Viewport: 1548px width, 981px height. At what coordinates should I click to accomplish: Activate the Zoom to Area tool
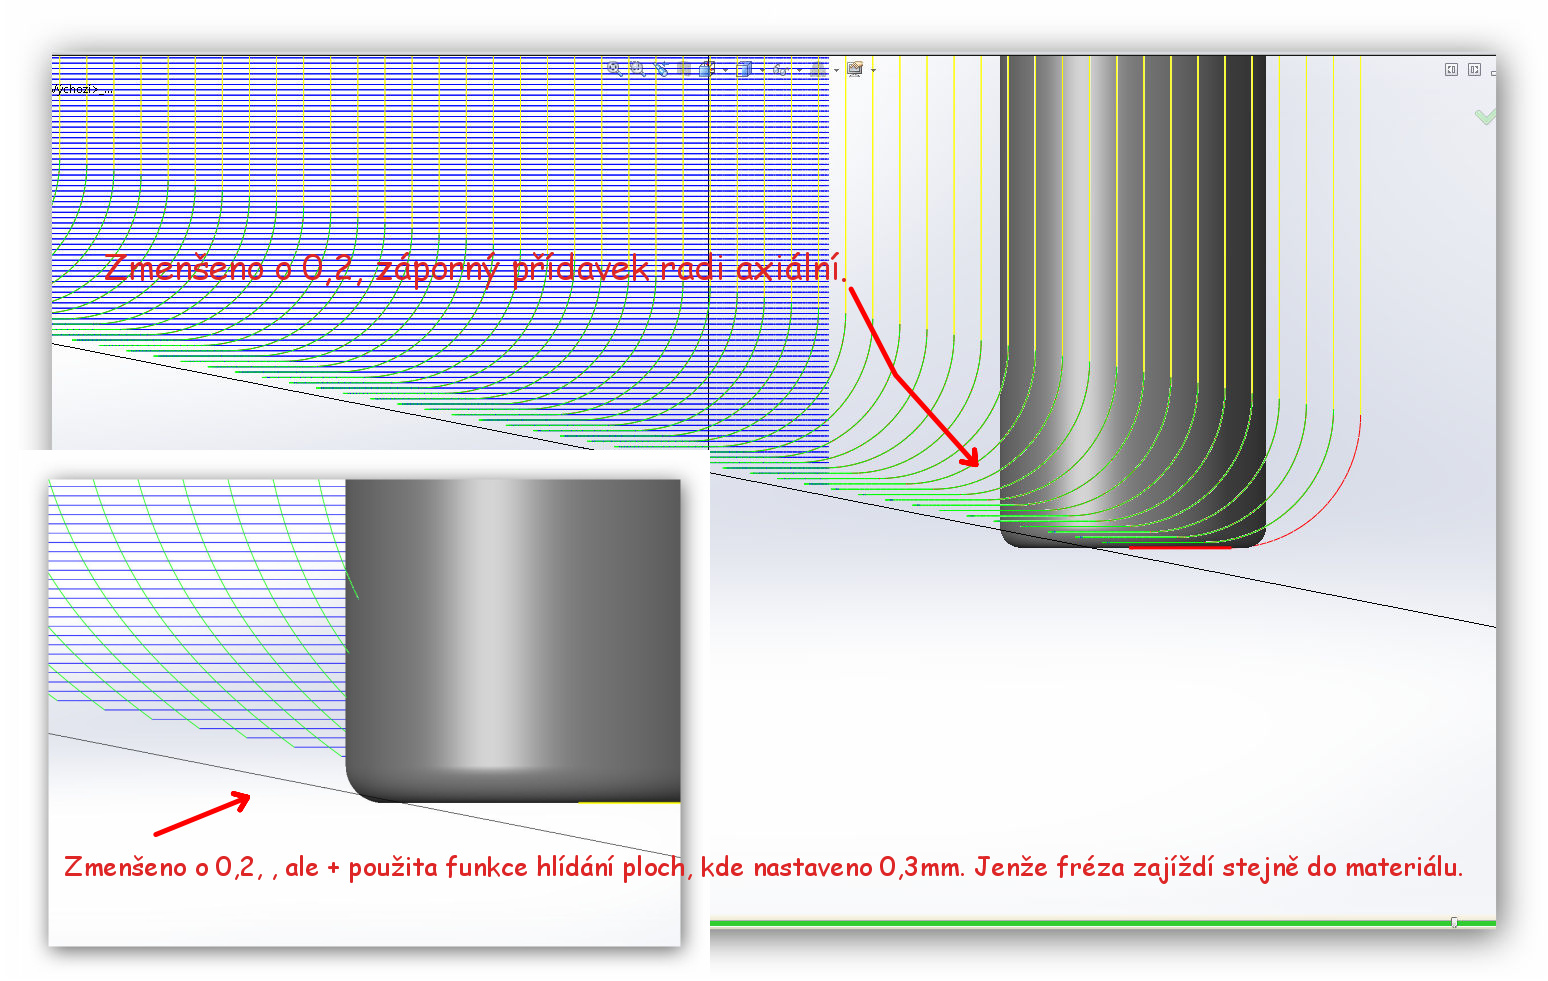(637, 69)
